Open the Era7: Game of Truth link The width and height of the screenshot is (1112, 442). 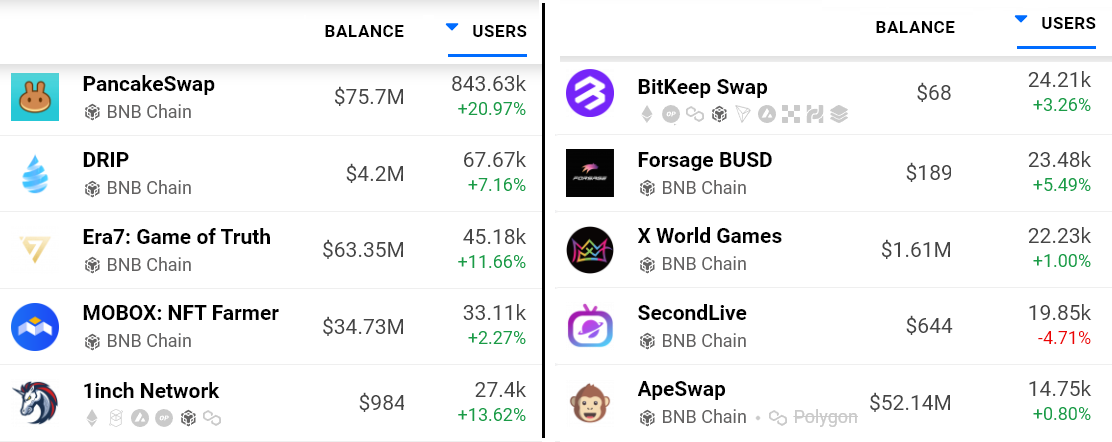pyautogui.click(x=177, y=237)
